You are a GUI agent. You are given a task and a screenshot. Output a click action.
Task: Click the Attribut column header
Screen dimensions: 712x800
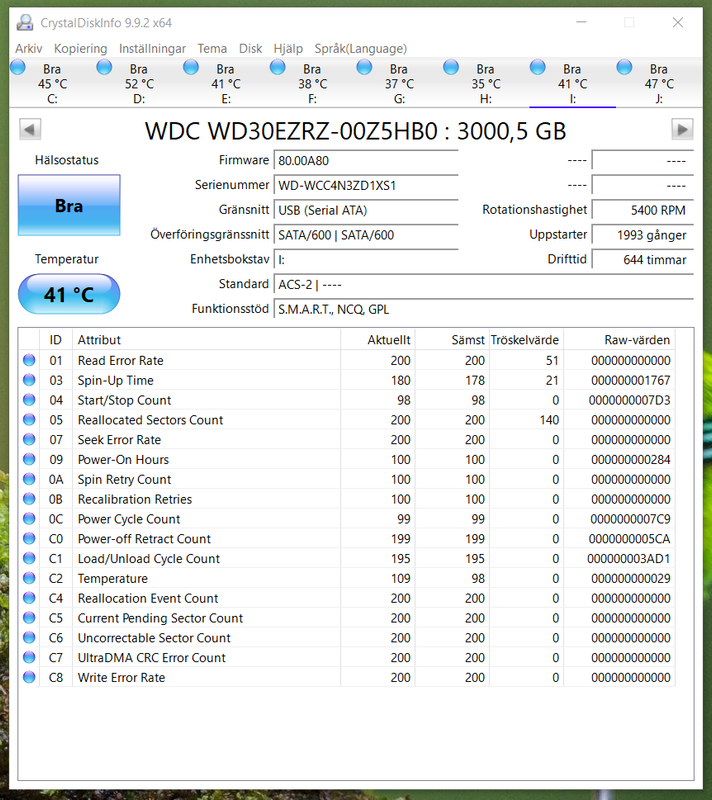tap(207, 340)
